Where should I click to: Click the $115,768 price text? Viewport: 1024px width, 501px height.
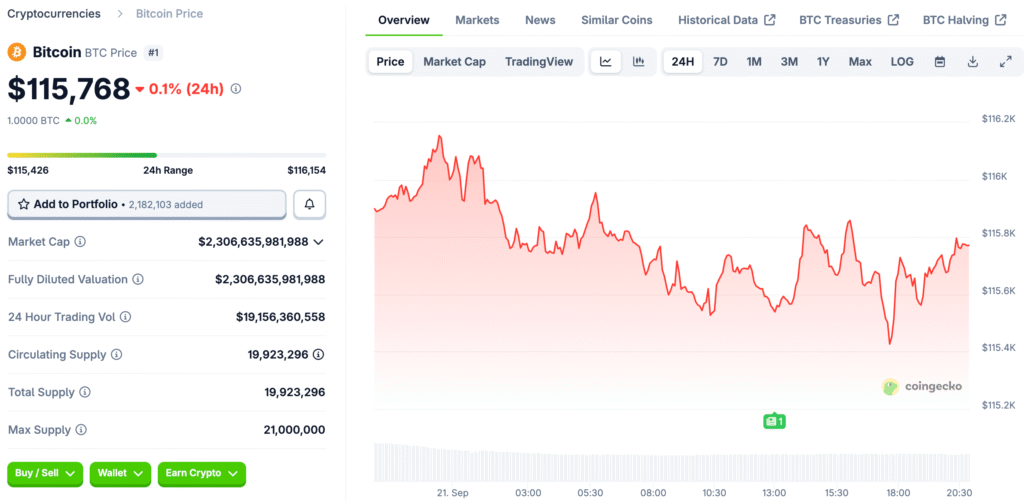[69, 89]
